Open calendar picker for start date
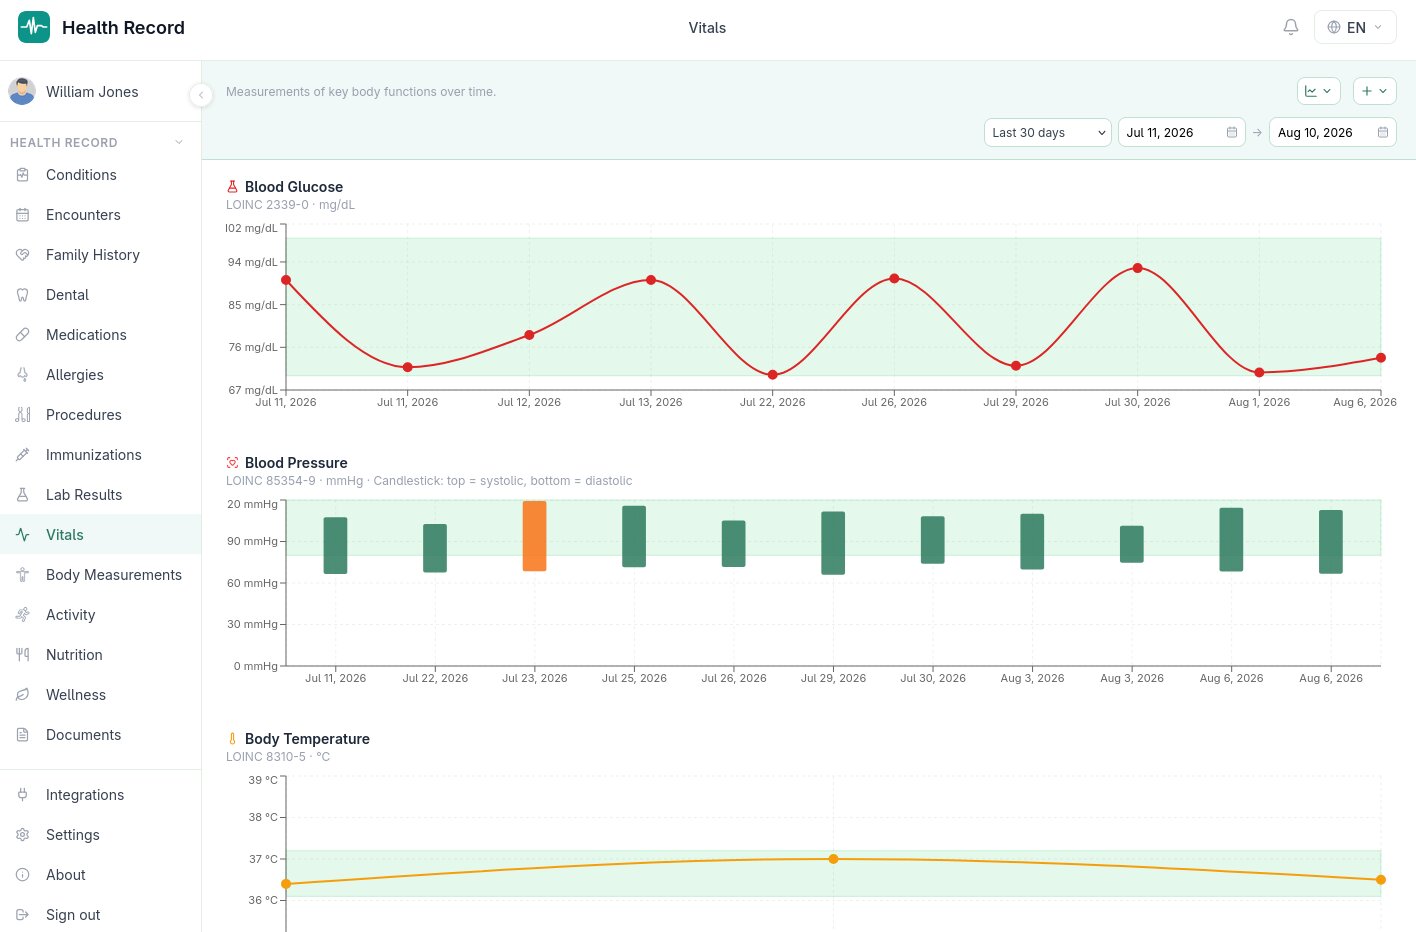This screenshot has height=932, width=1416. tap(1232, 132)
